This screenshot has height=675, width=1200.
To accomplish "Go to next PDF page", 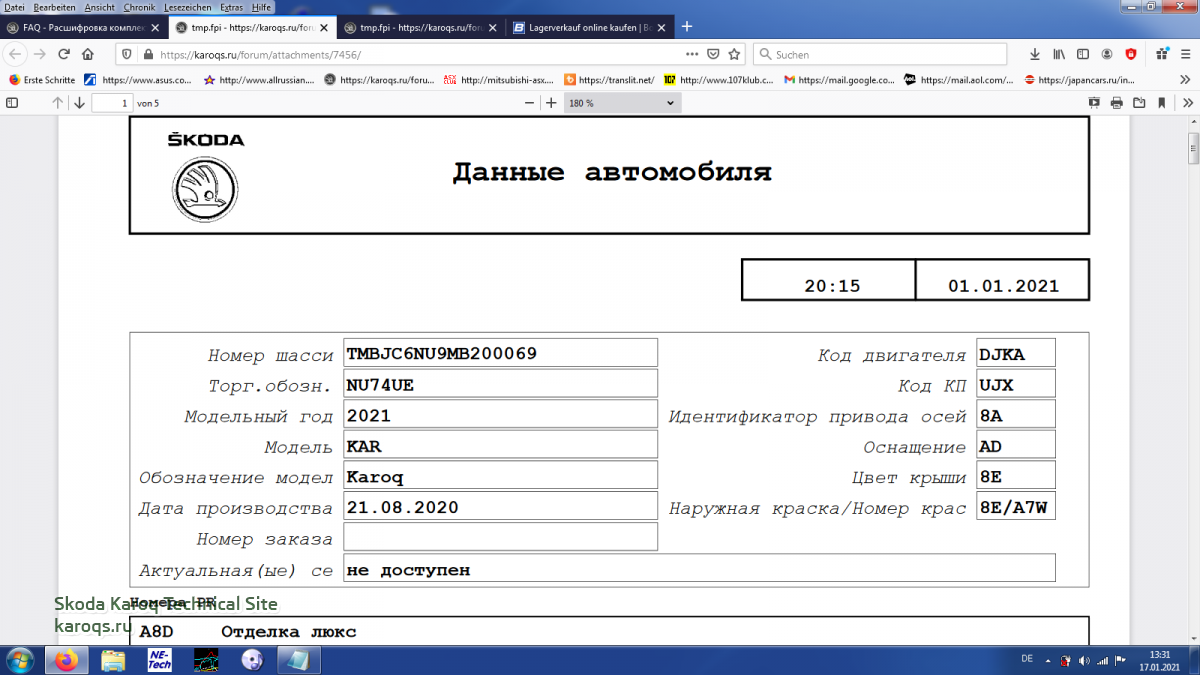I will [79, 103].
